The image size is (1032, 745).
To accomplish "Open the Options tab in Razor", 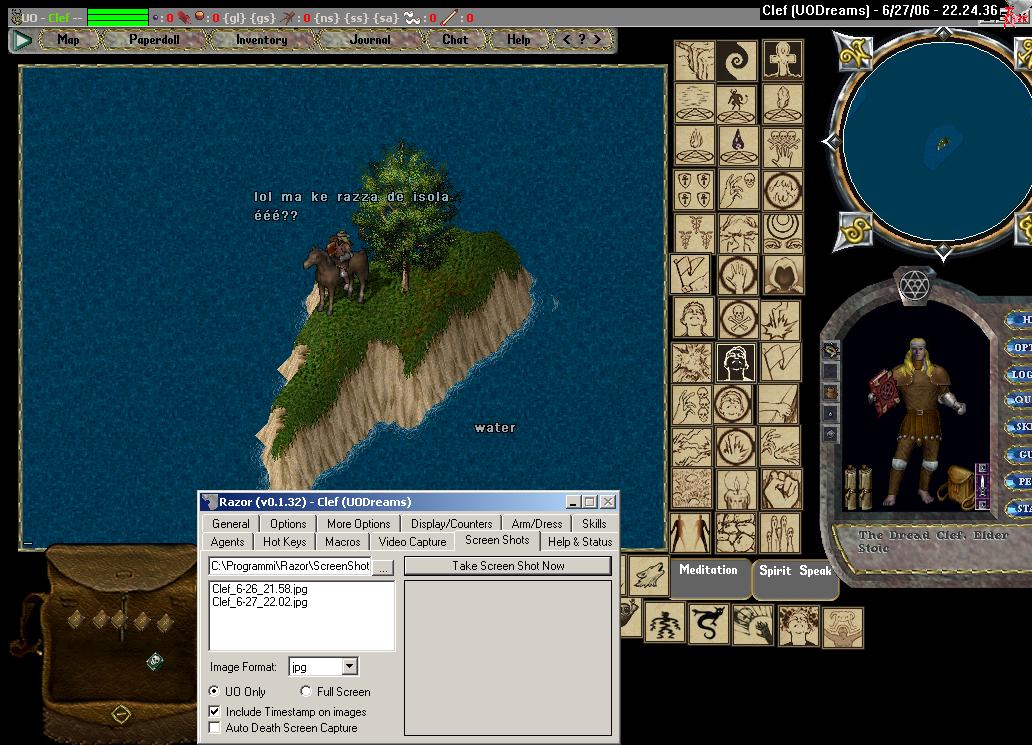I will [x=288, y=524].
